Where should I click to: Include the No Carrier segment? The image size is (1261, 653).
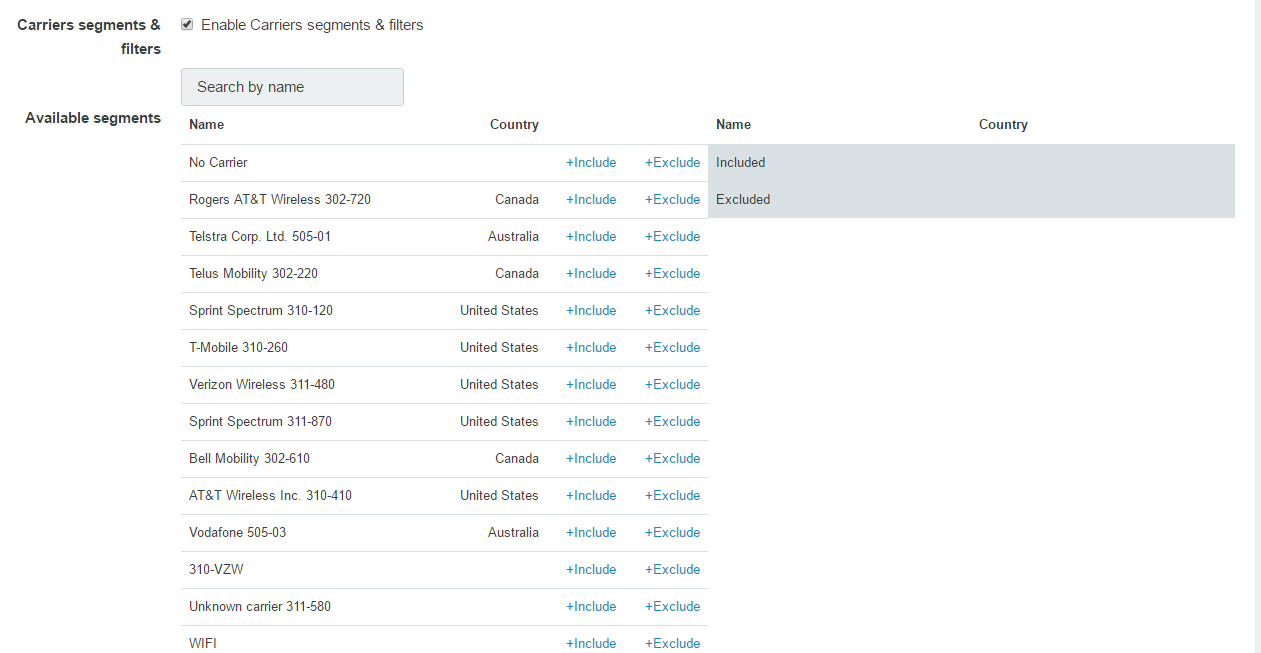(591, 163)
